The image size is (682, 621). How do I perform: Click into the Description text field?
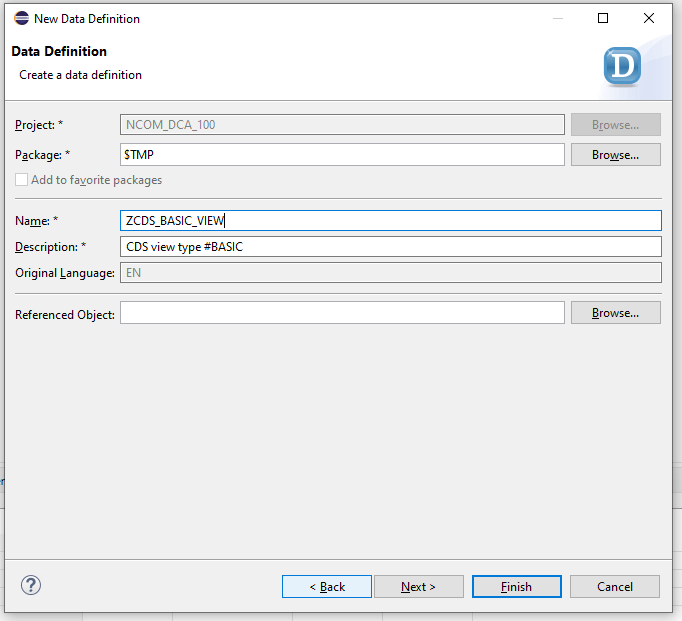click(390, 247)
